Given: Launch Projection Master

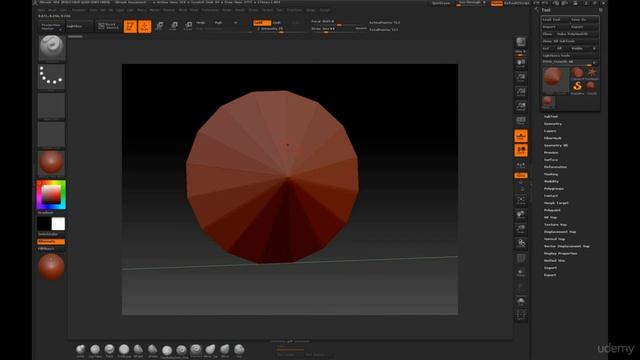Looking at the screenshot, I should (51, 27).
